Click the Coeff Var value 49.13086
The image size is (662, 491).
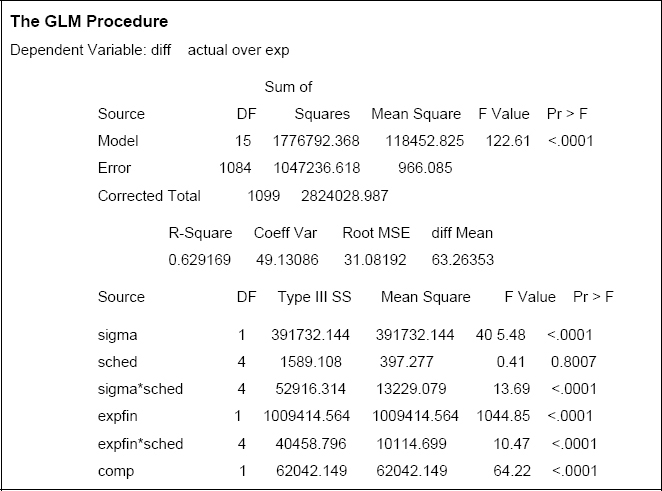(x=285, y=260)
